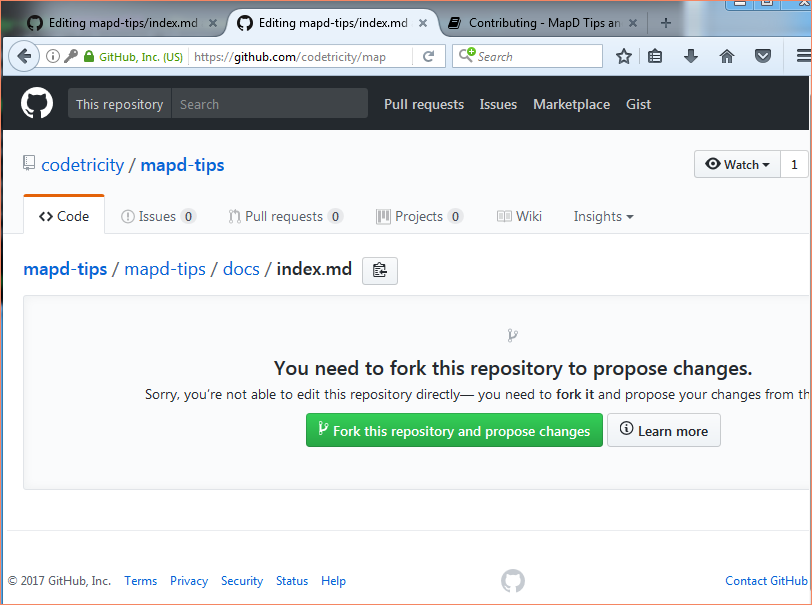Open the Security footer link
Screen dimensions: 812x605
coord(242,581)
